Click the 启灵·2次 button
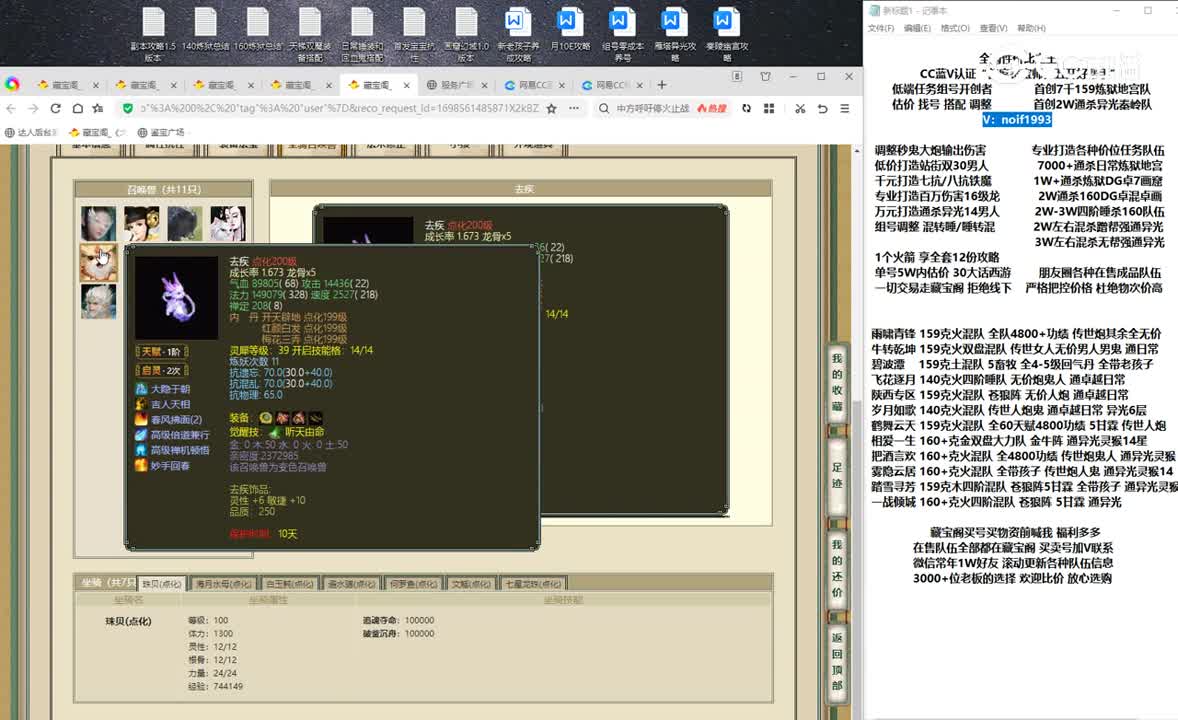This screenshot has height=720, width=1178. (162, 371)
